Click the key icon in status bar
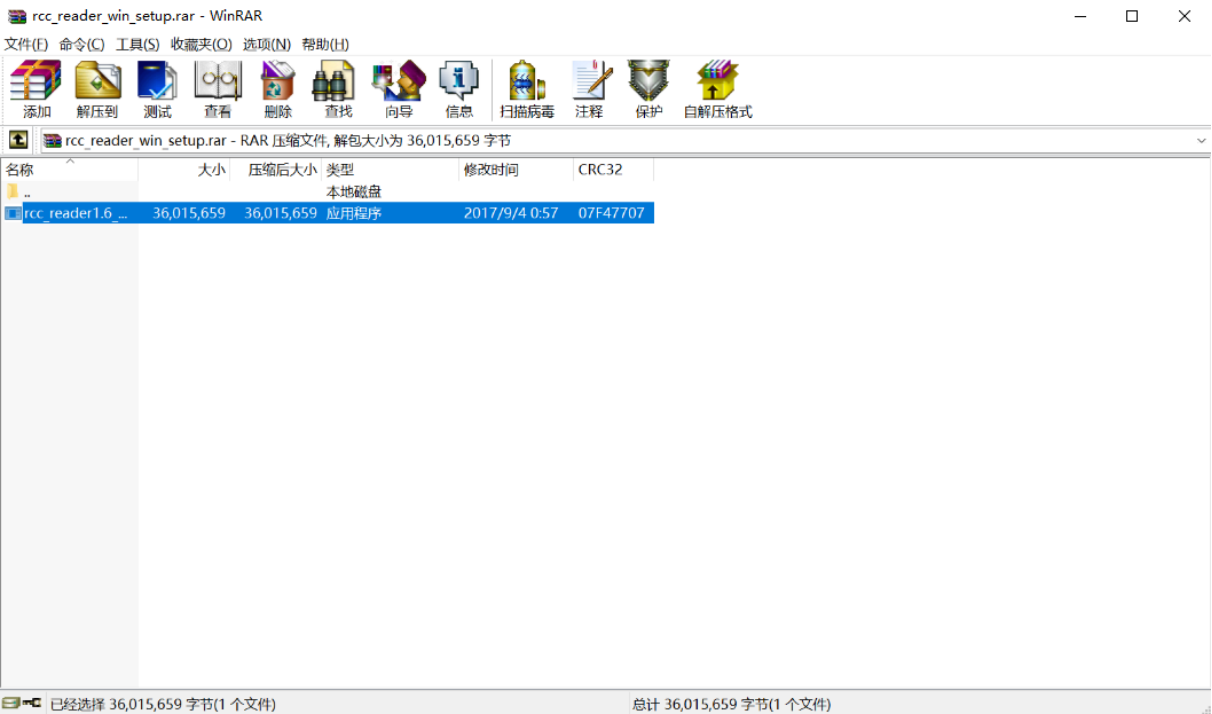This screenshot has height=714, width=1212. click(32, 704)
